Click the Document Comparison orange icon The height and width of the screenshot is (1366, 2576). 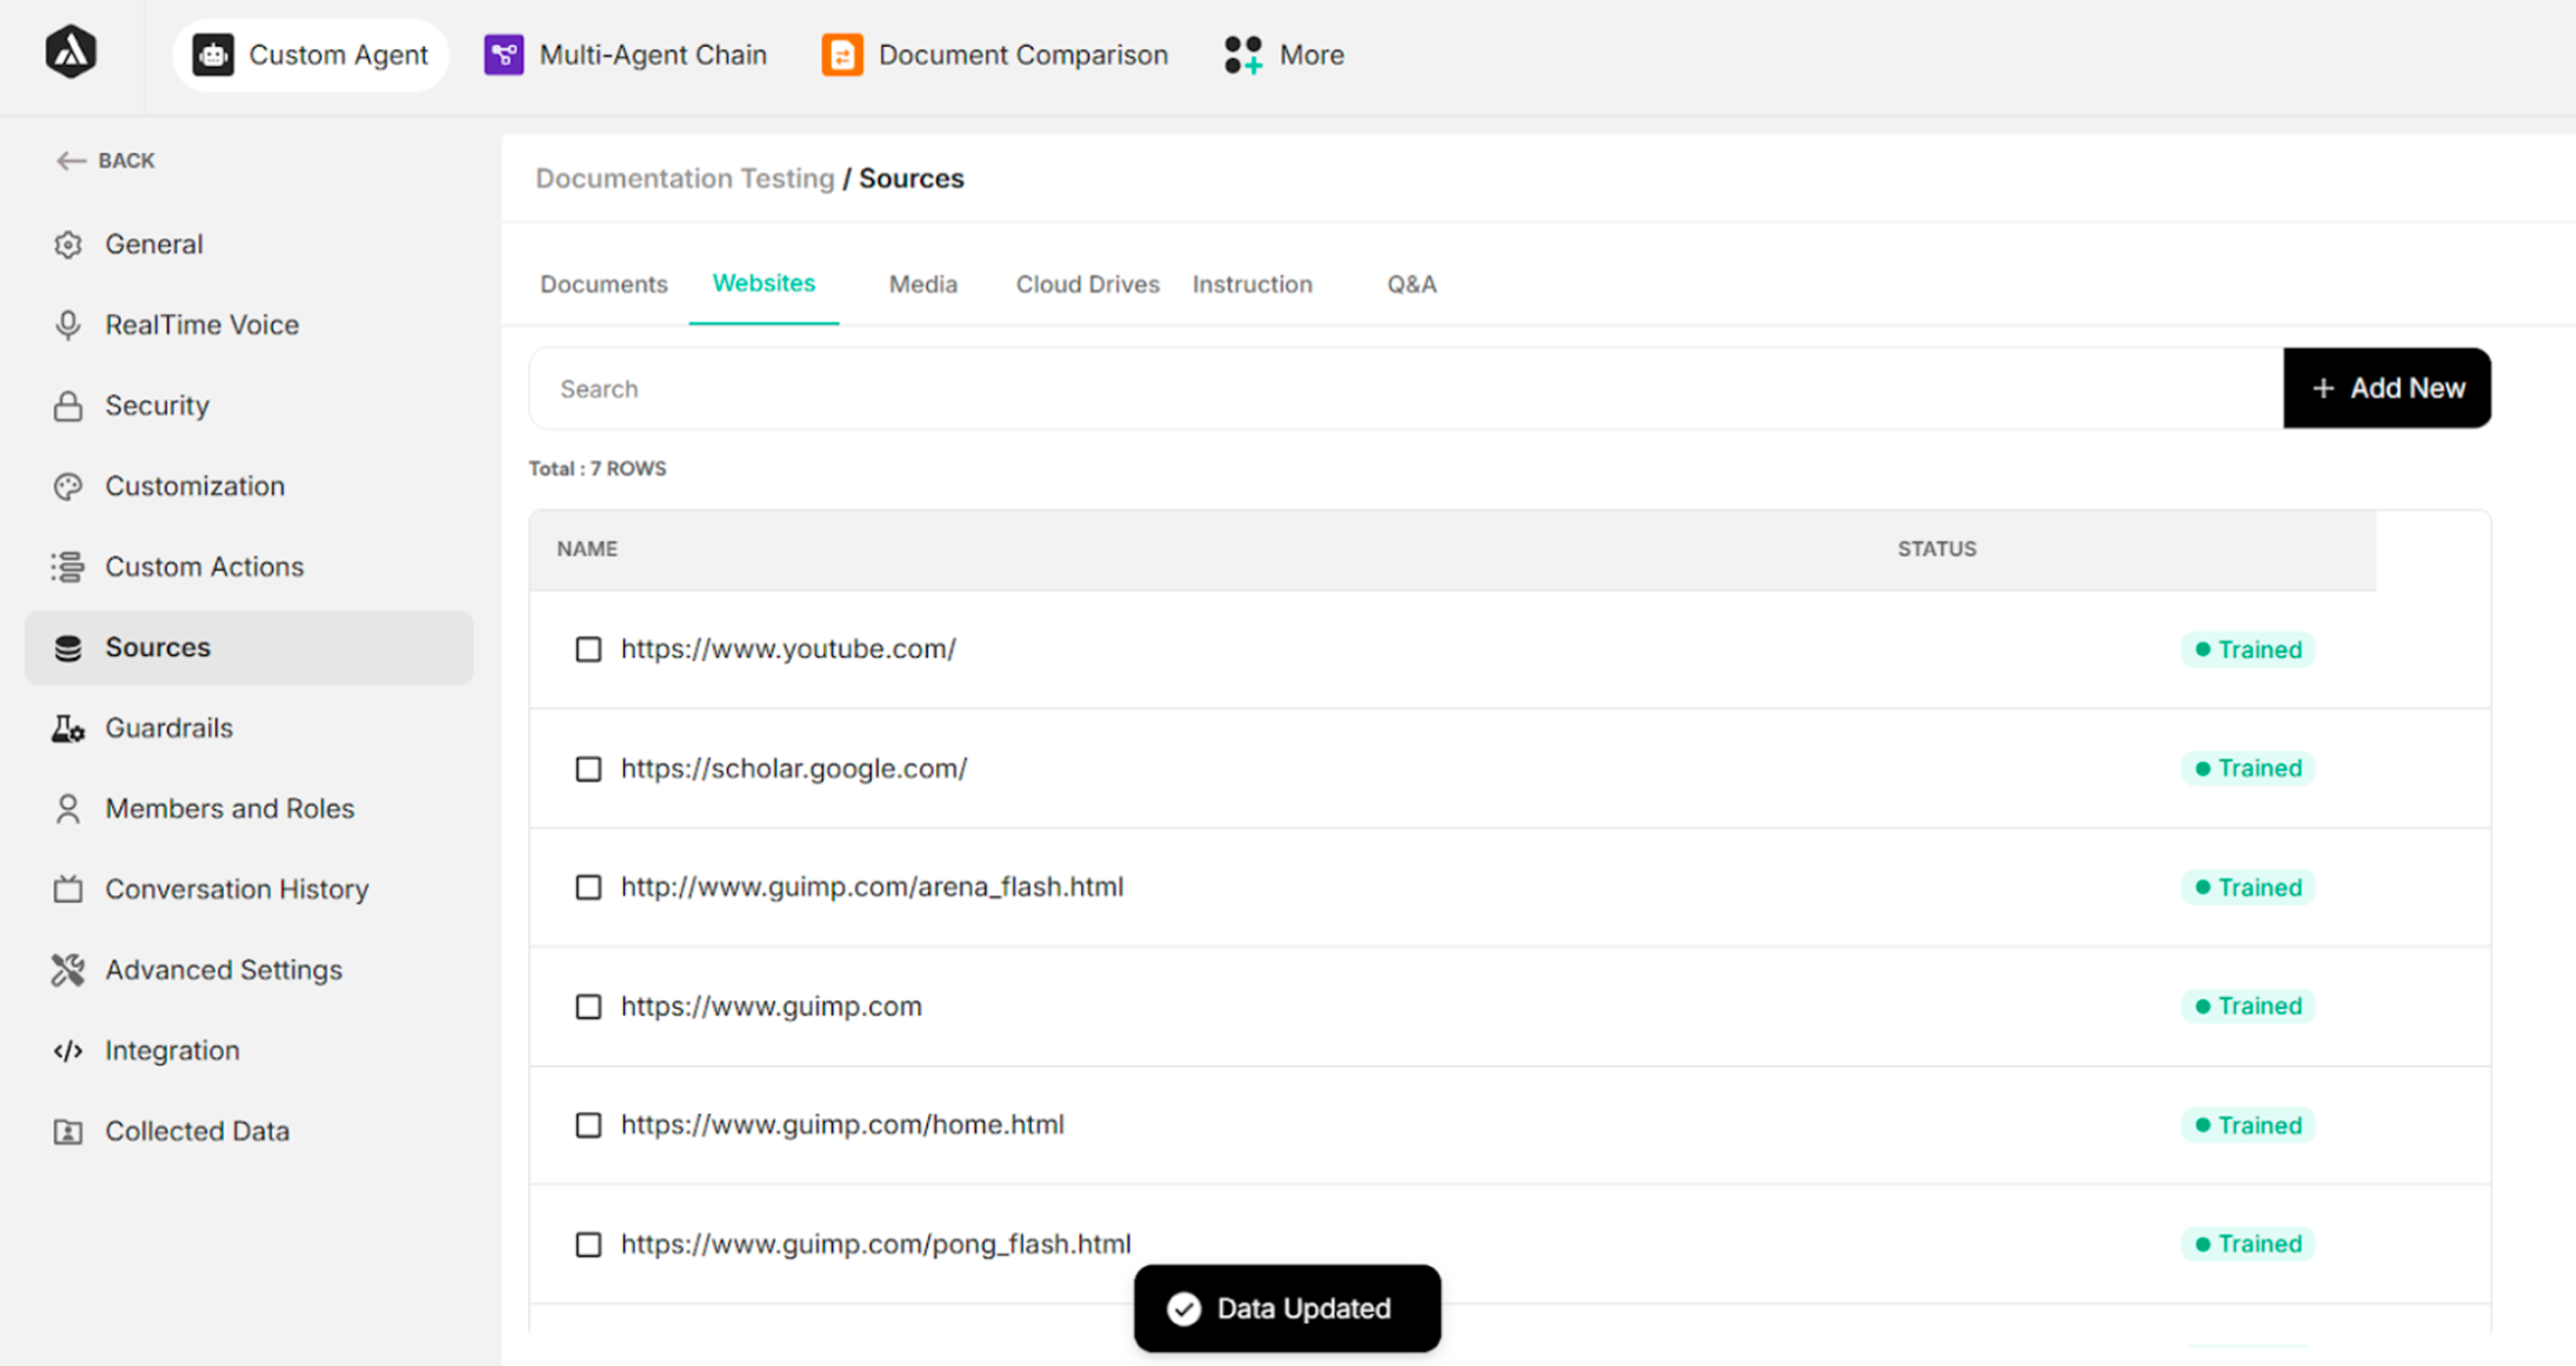pos(842,55)
